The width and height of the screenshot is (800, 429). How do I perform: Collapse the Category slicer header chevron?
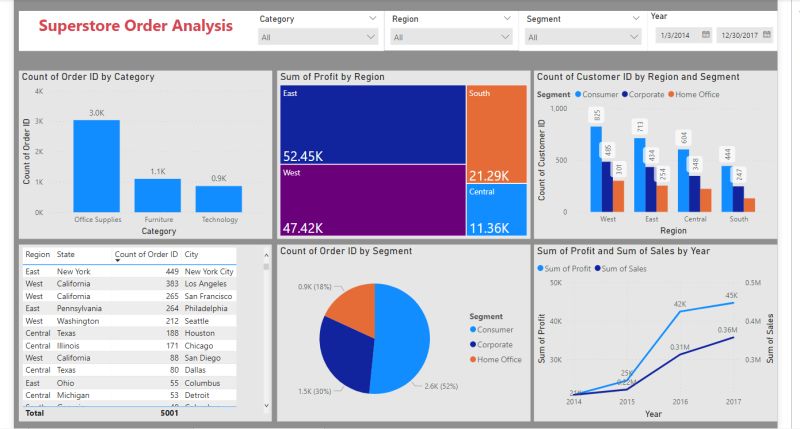point(372,18)
